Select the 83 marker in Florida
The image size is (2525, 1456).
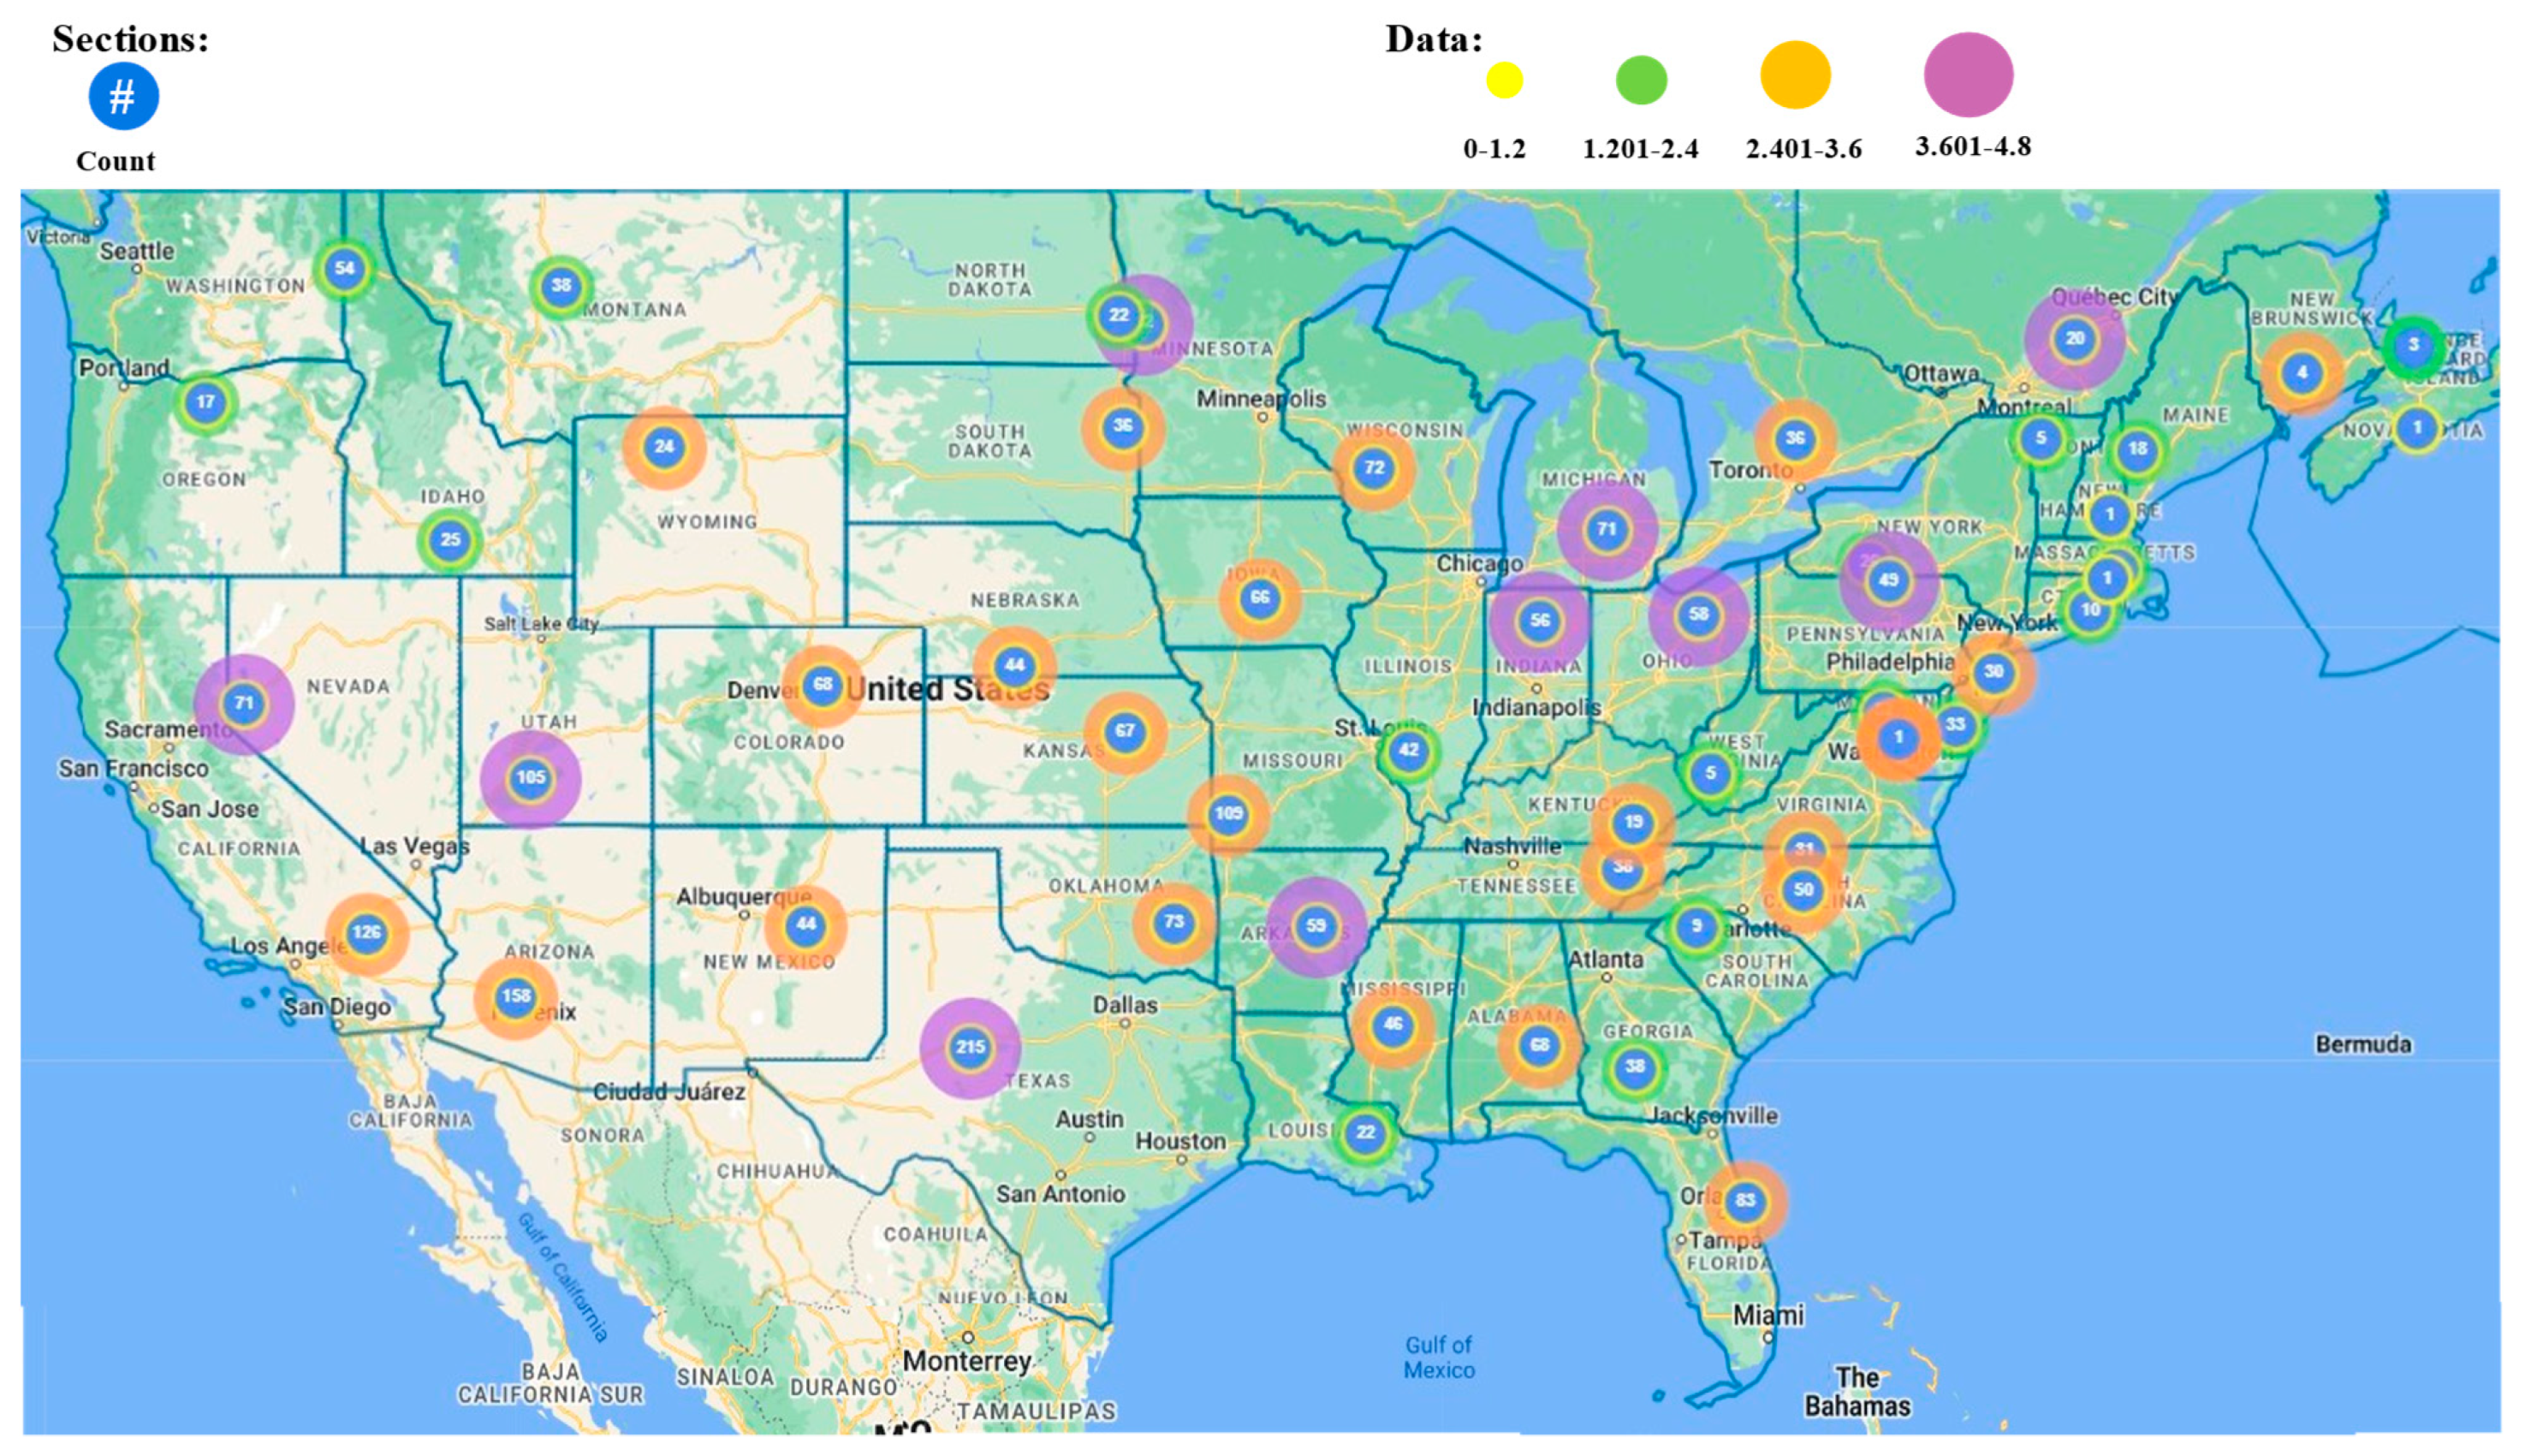1745,1200
